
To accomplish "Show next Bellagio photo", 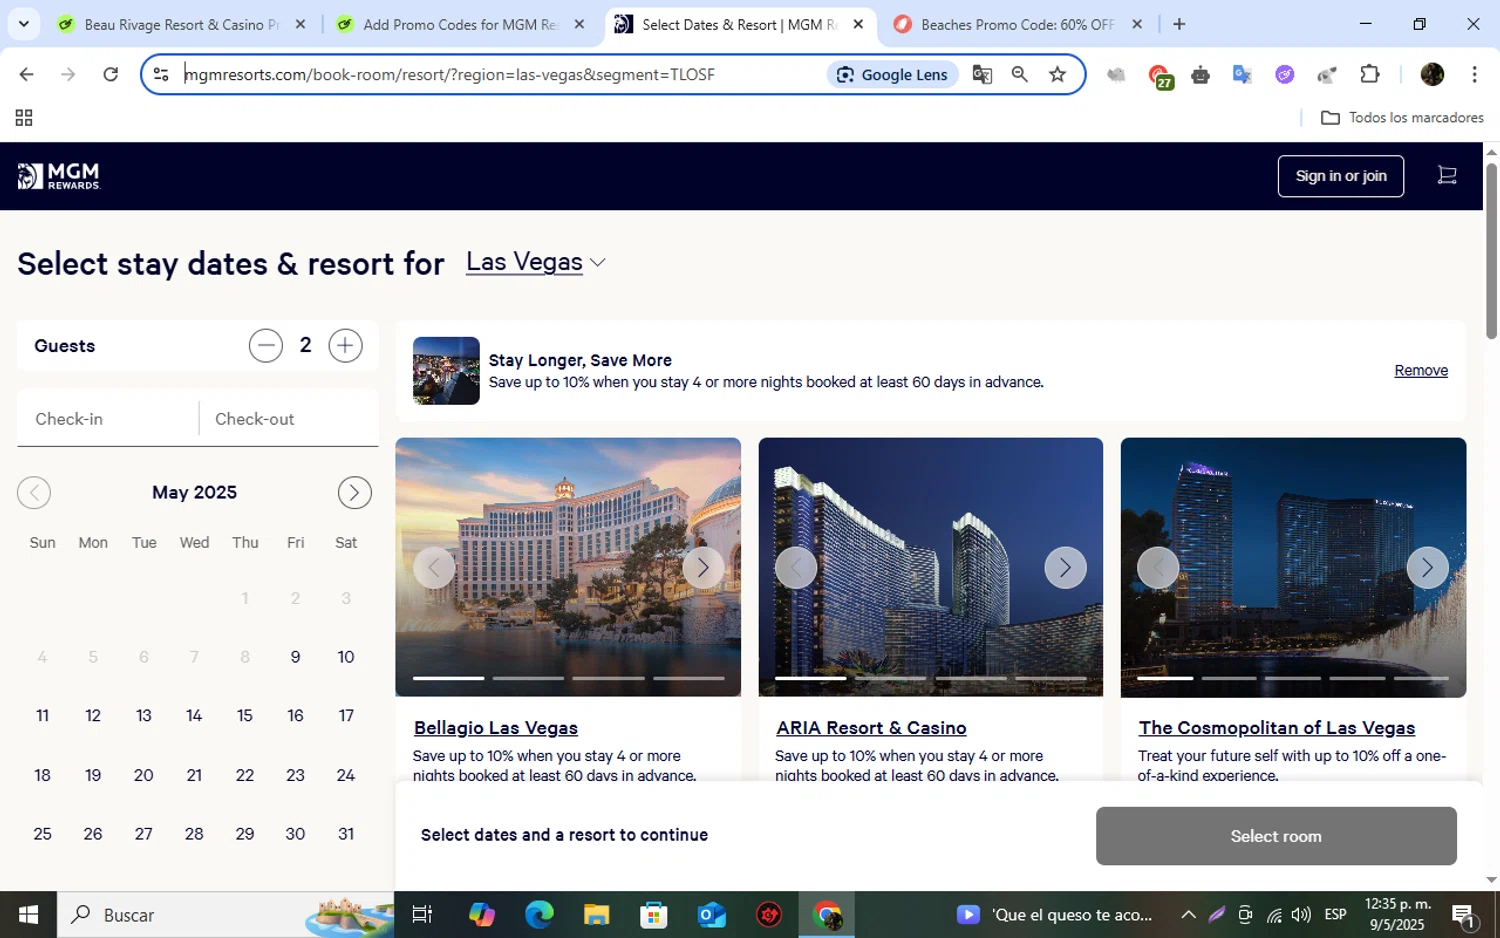I will (703, 568).
